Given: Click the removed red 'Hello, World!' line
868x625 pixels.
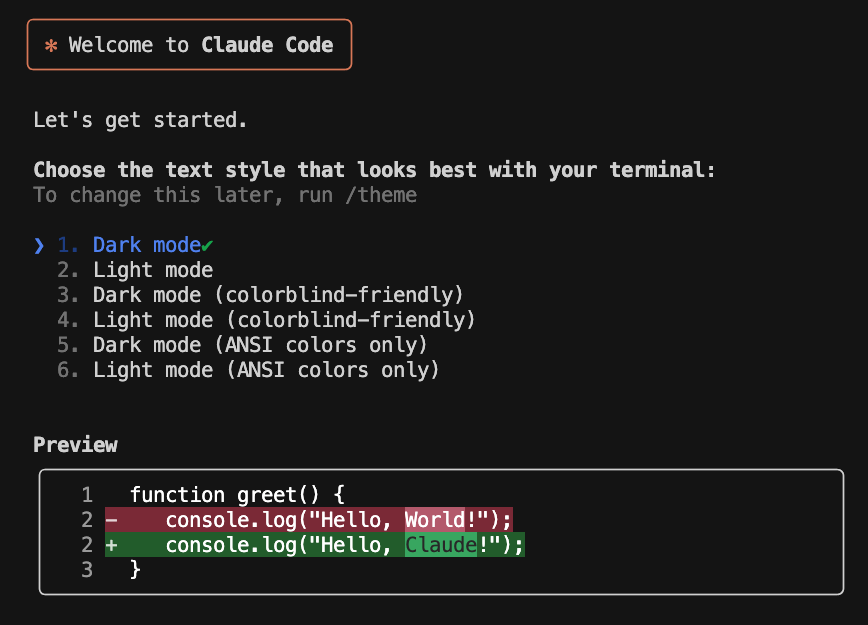Looking at the screenshot, I should tap(309, 519).
